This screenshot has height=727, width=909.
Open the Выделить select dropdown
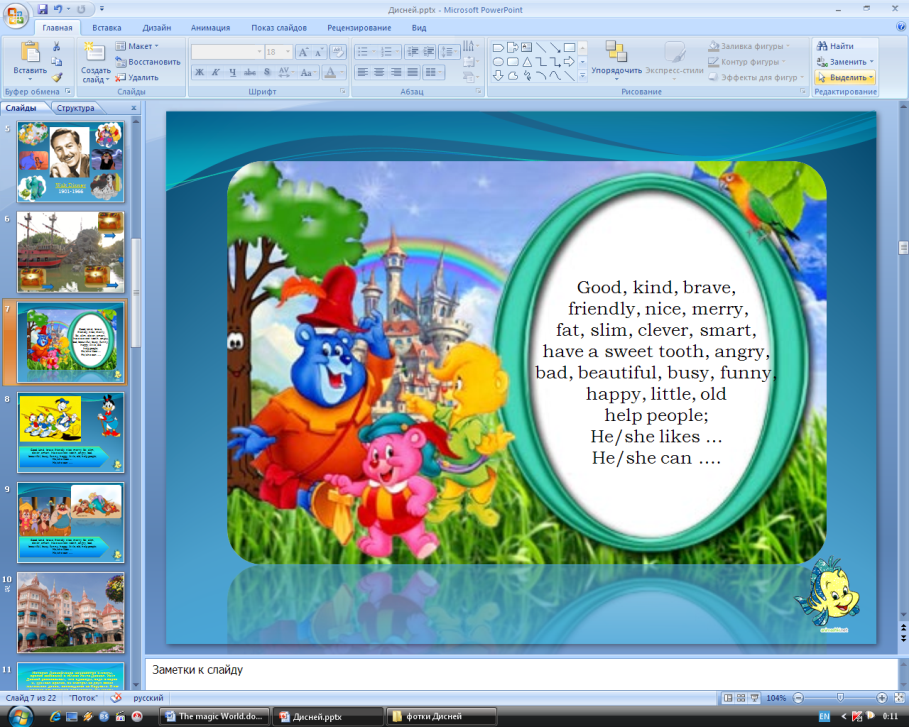click(845, 77)
